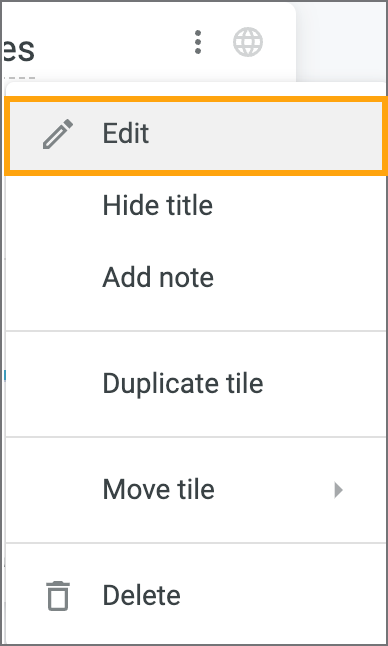Image resolution: width=388 pixels, height=646 pixels.
Task: Open the three-dot tile actions menu
Action: pos(198,42)
